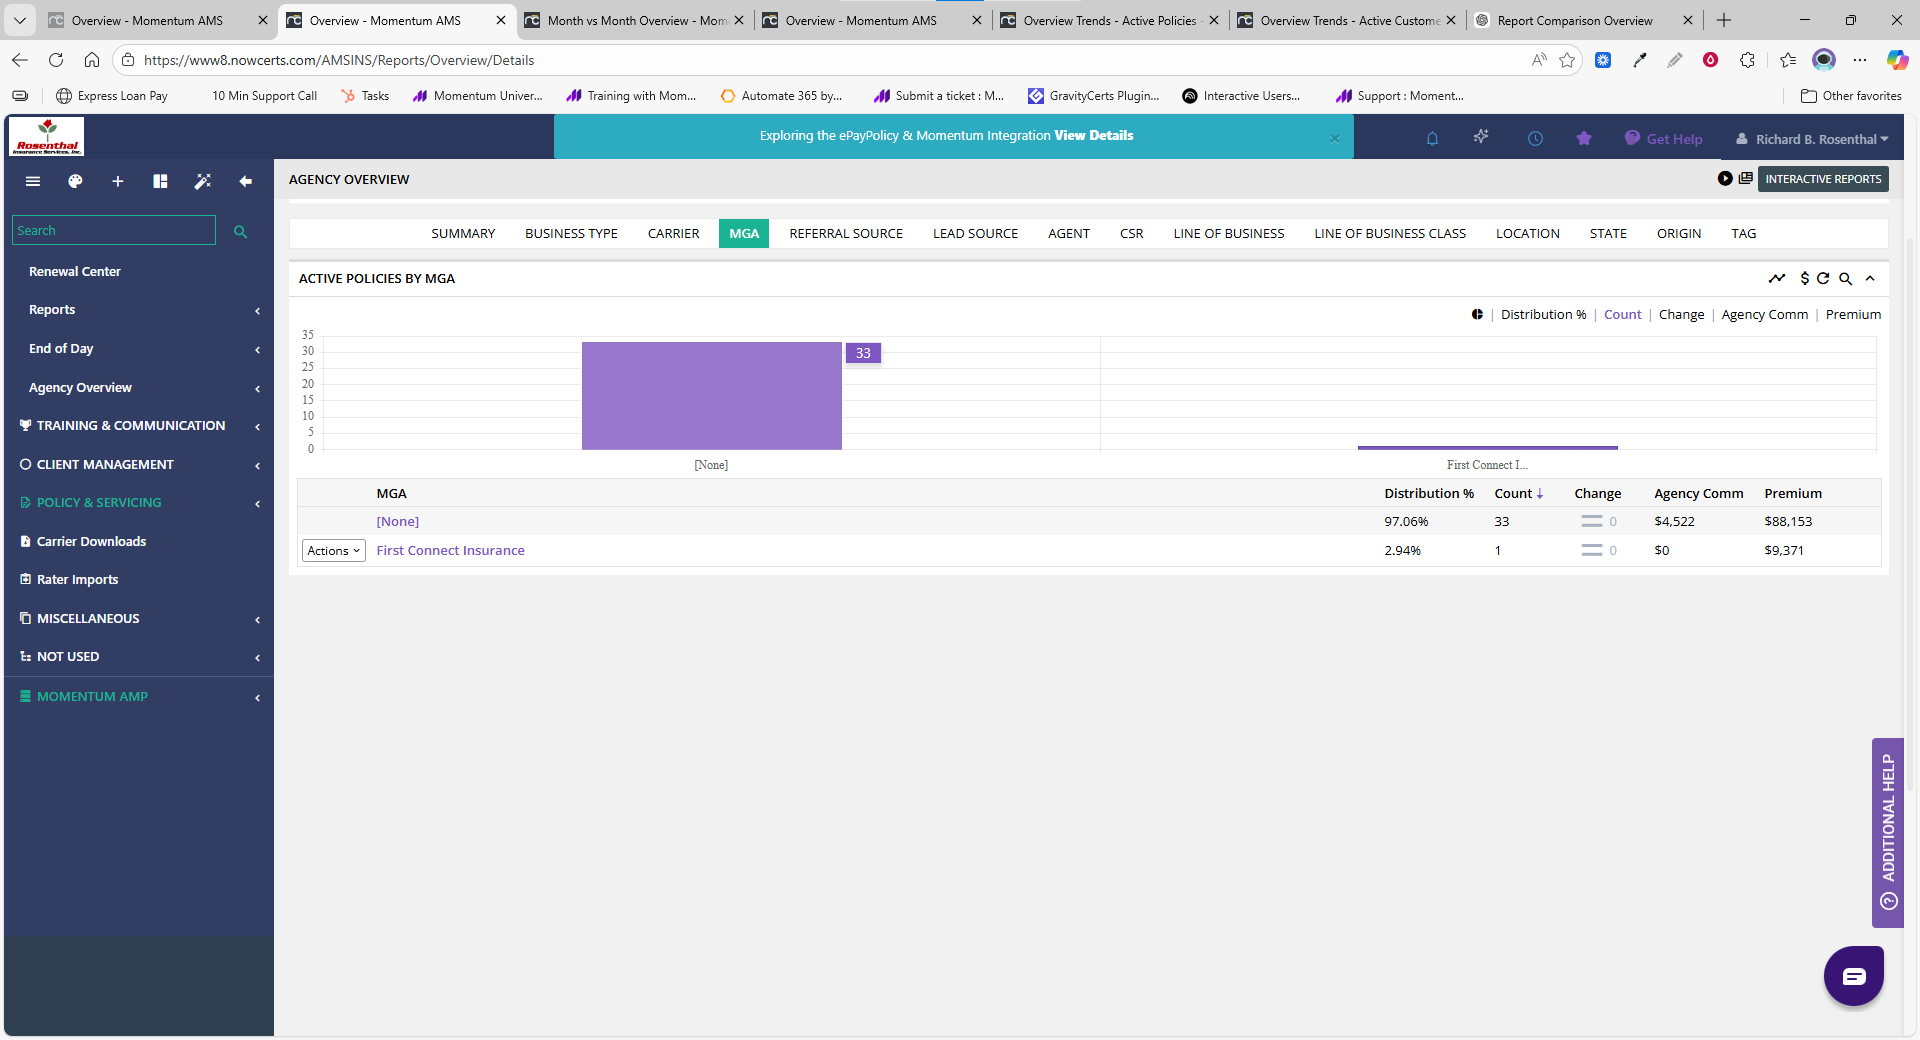Image resolution: width=1920 pixels, height=1040 pixels.
Task: Click the sparkles AI icon in header
Action: (1481, 137)
